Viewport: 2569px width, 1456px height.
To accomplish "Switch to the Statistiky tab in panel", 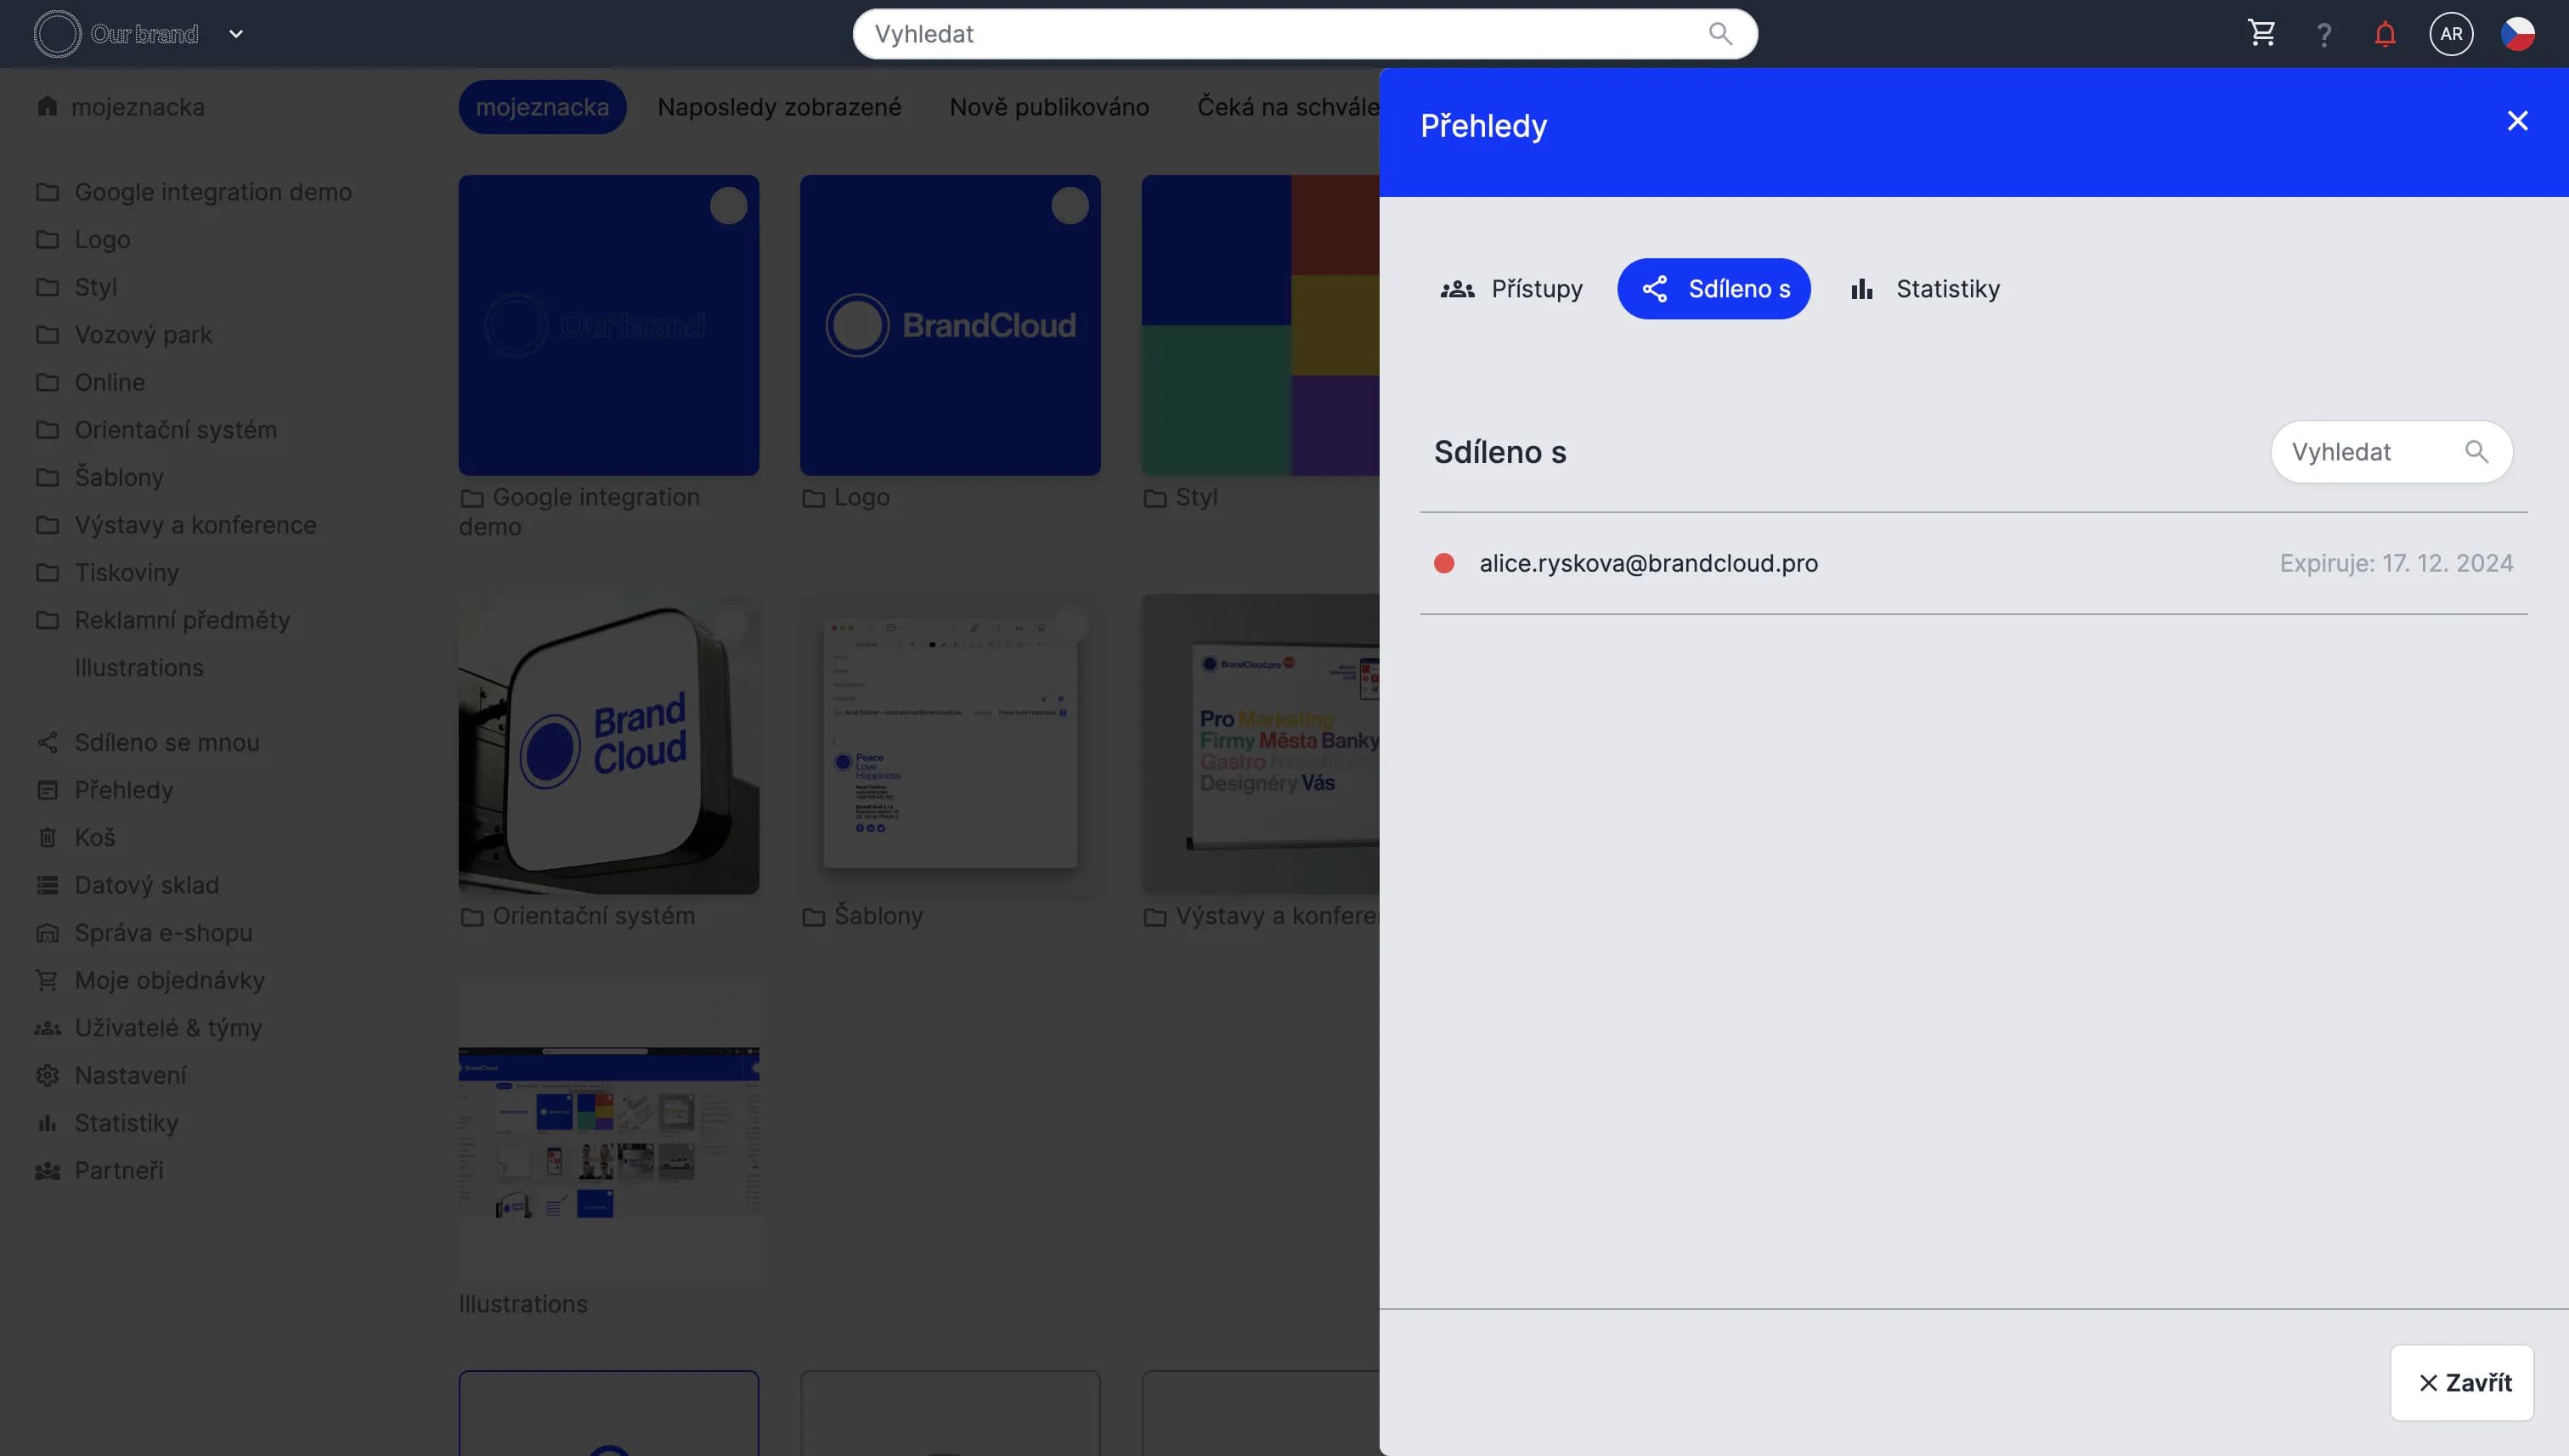I will pyautogui.click(x=1925, y=289).
